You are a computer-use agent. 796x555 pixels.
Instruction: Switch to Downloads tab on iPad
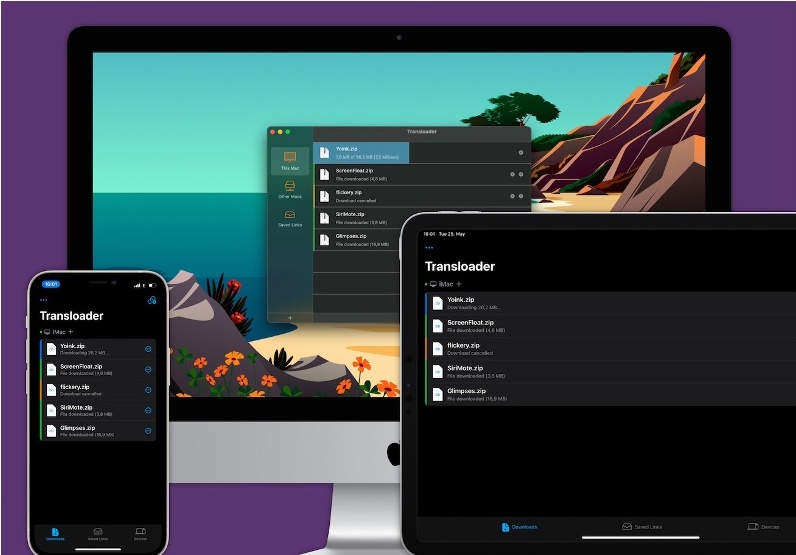pos(519,527)
